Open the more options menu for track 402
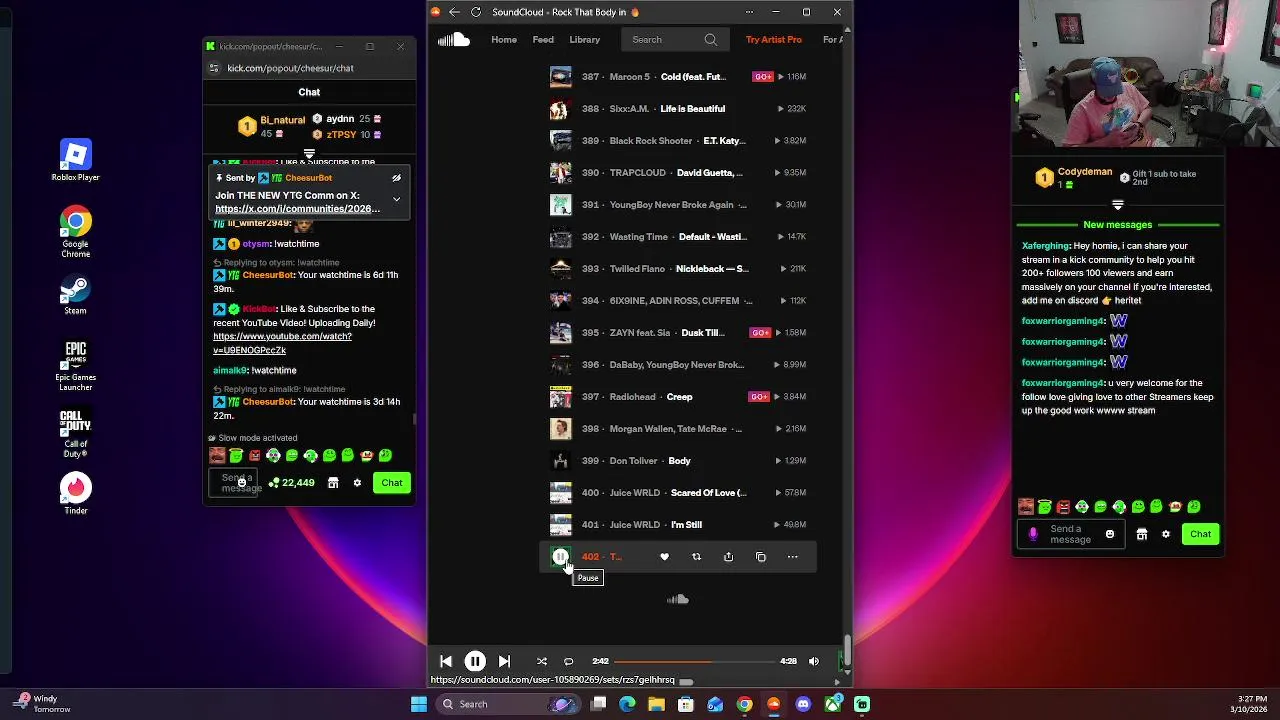 point(792,557)
